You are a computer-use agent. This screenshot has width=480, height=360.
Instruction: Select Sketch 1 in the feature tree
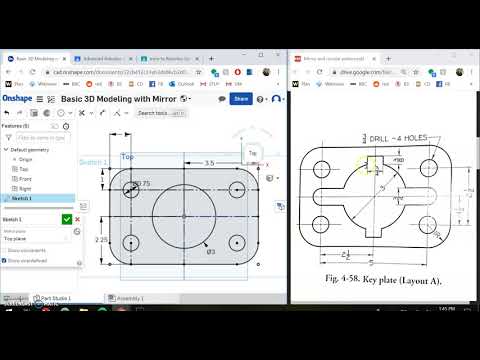pyautogui.click(x=37, y=198)
